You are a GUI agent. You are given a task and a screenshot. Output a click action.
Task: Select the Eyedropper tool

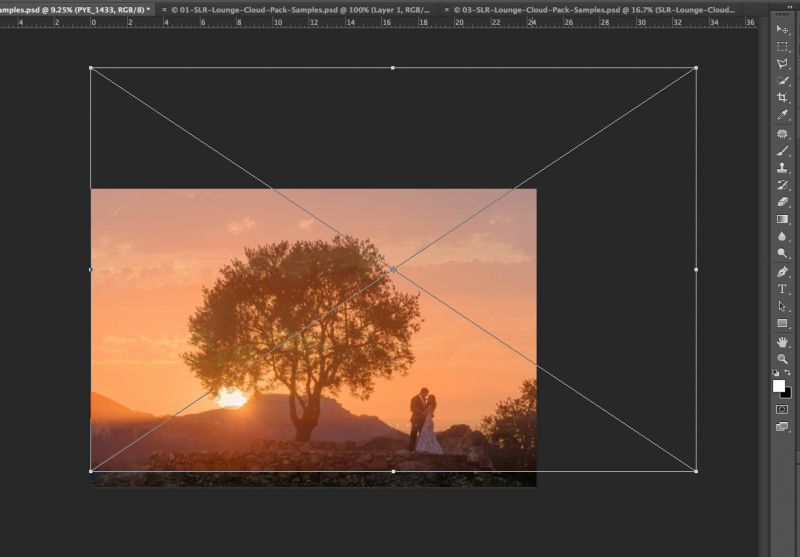[x=782, y=115]
